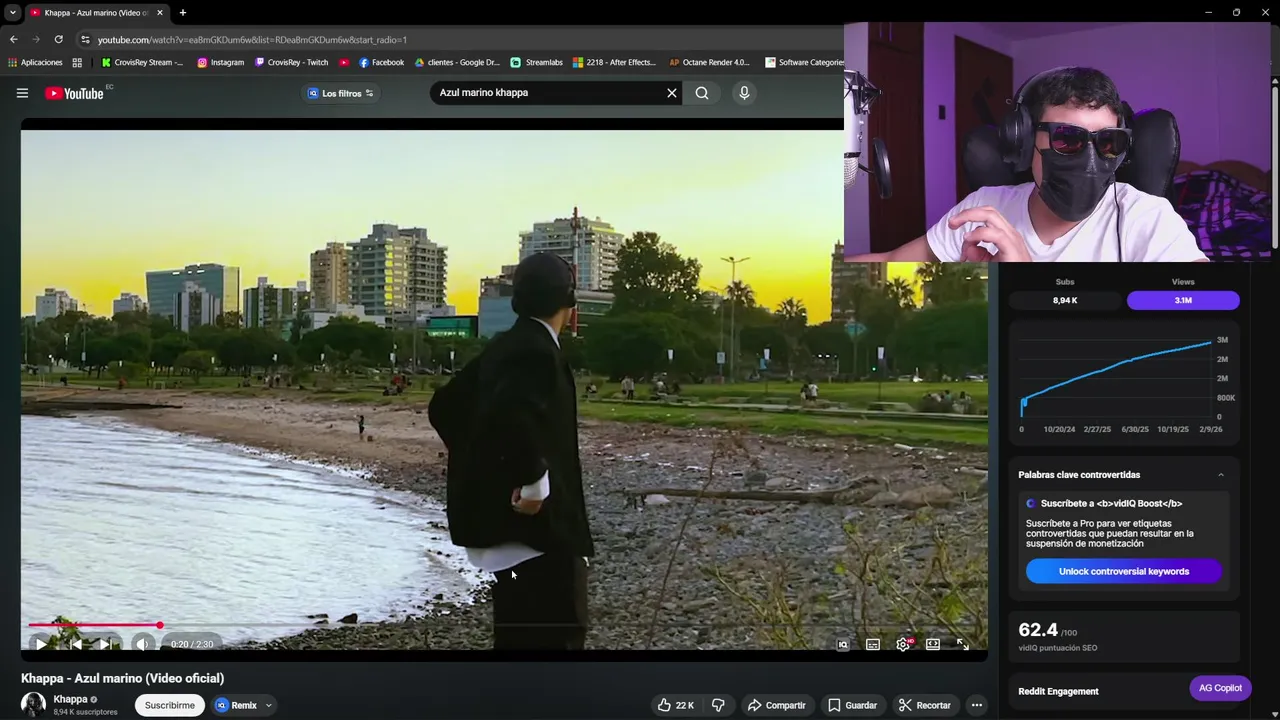Open the Streamlabs bookmark

(x=536, y=62)
